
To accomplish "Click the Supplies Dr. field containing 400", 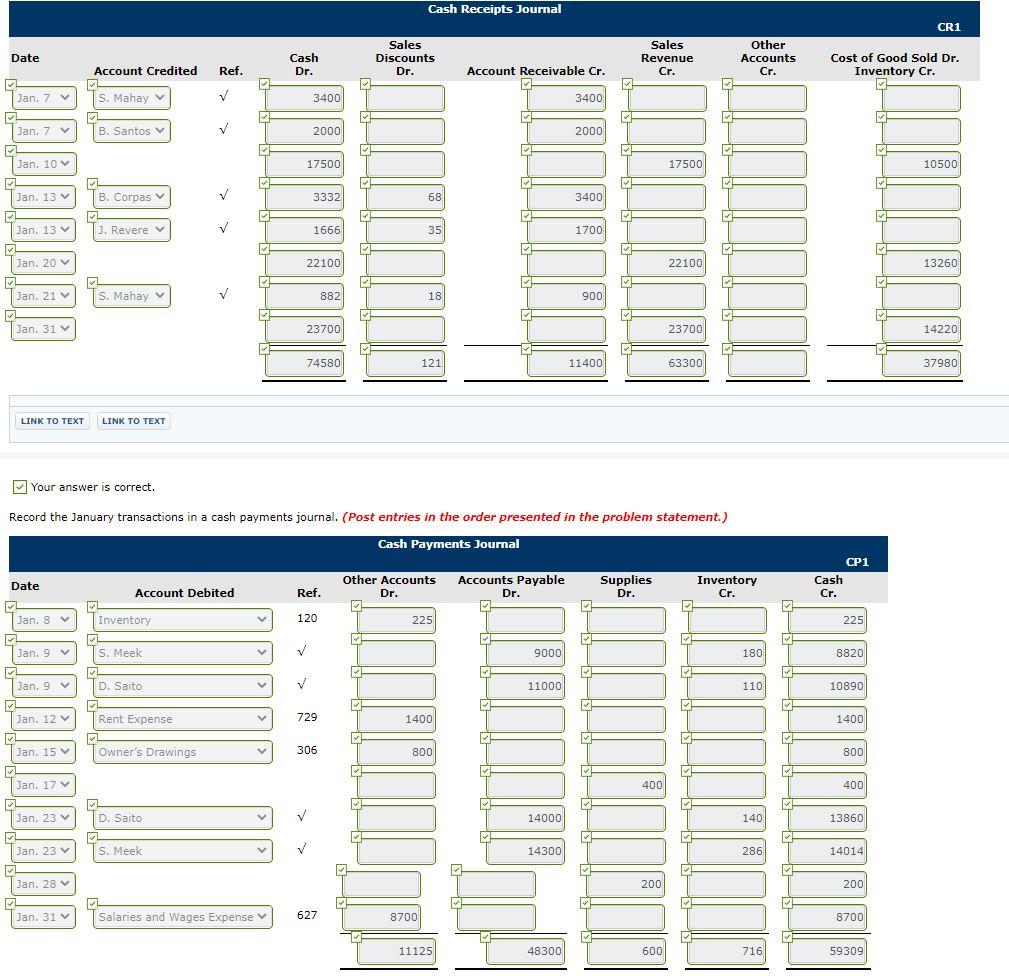I will (x=626, y=785).
